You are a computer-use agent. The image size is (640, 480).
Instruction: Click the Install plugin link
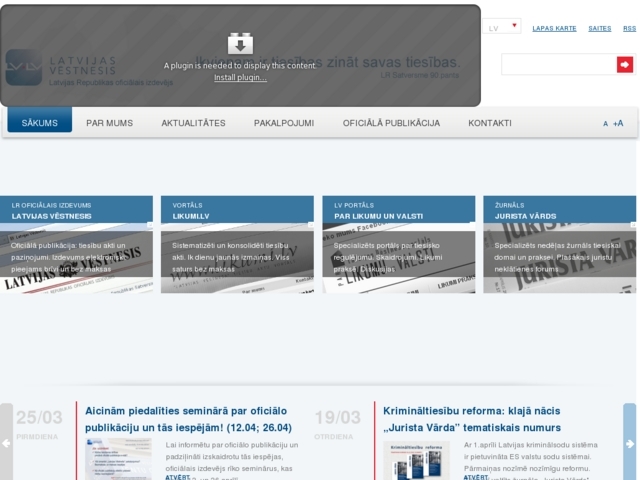[240, 77]
